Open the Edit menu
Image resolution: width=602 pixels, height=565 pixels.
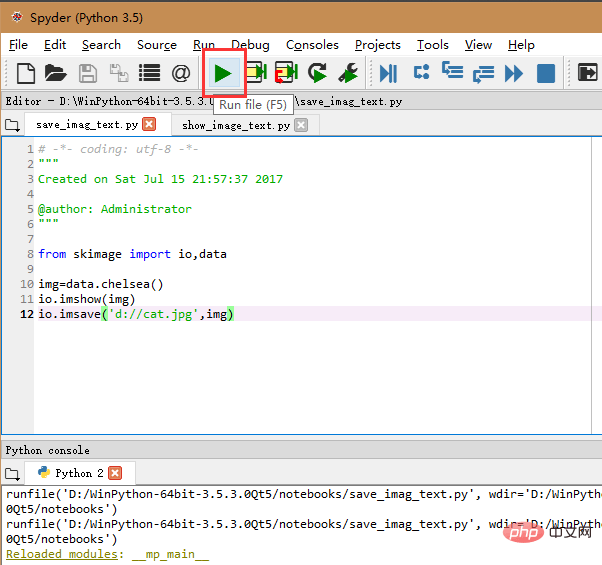pos(55,45)
